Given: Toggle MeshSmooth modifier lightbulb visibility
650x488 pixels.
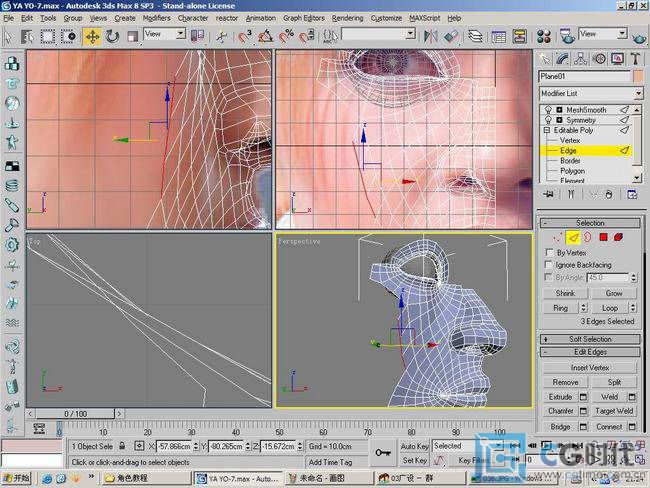Looking at the screenshot, I should [548, 110].
